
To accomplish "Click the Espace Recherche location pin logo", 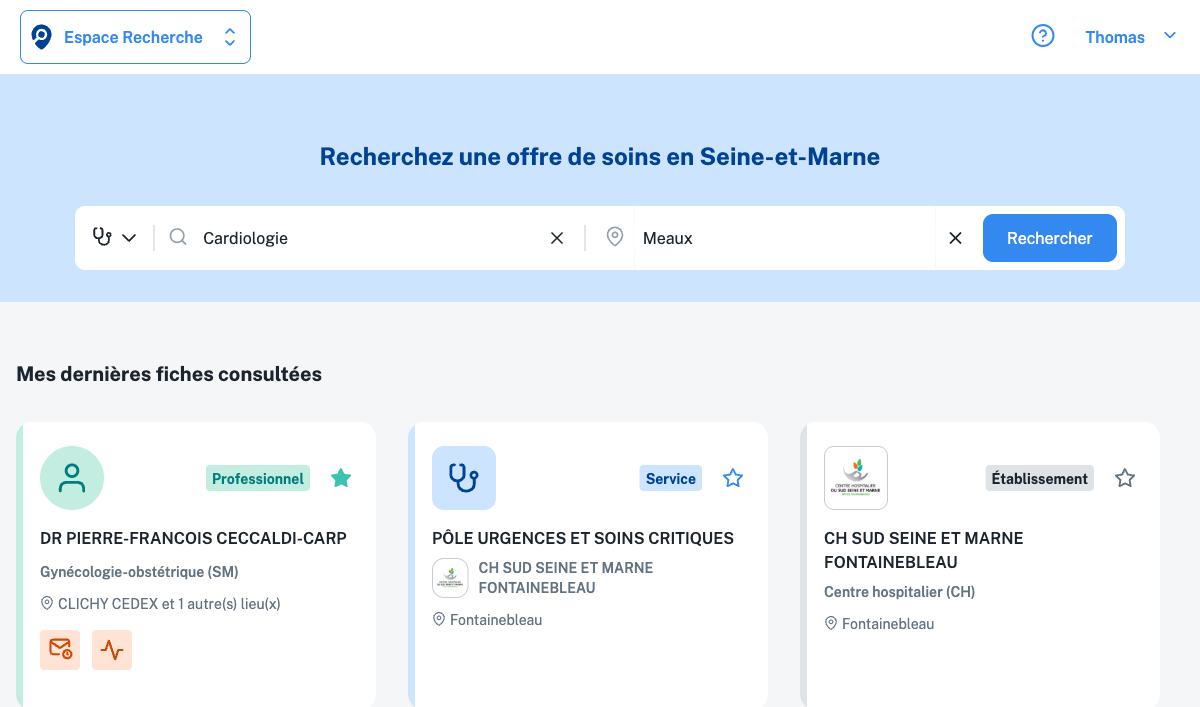I will coord(42,37).
